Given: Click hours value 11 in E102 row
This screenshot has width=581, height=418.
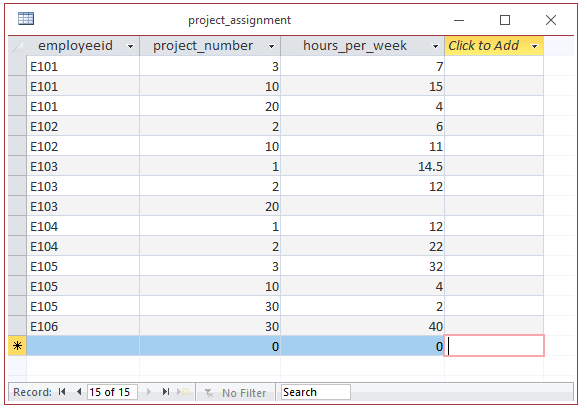Looking at the screenshot, I should click(x=362, y=146).
